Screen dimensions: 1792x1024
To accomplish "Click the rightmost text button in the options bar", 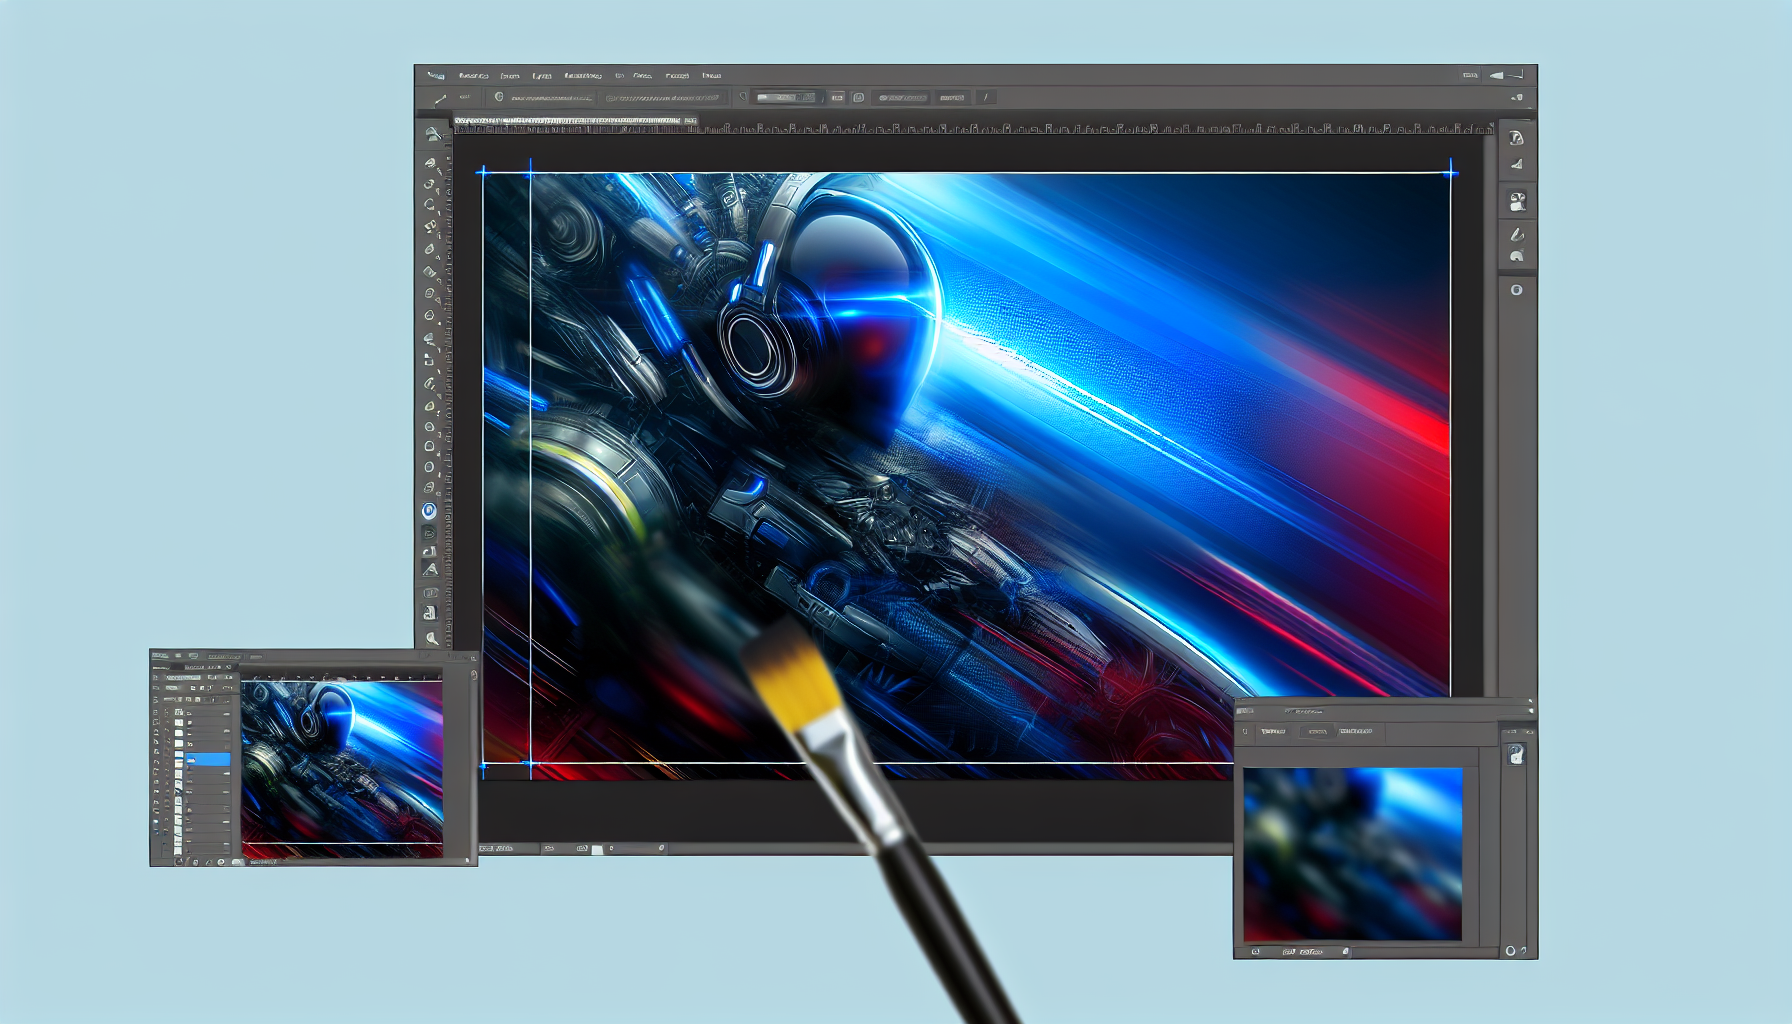I will click(952, 98).
